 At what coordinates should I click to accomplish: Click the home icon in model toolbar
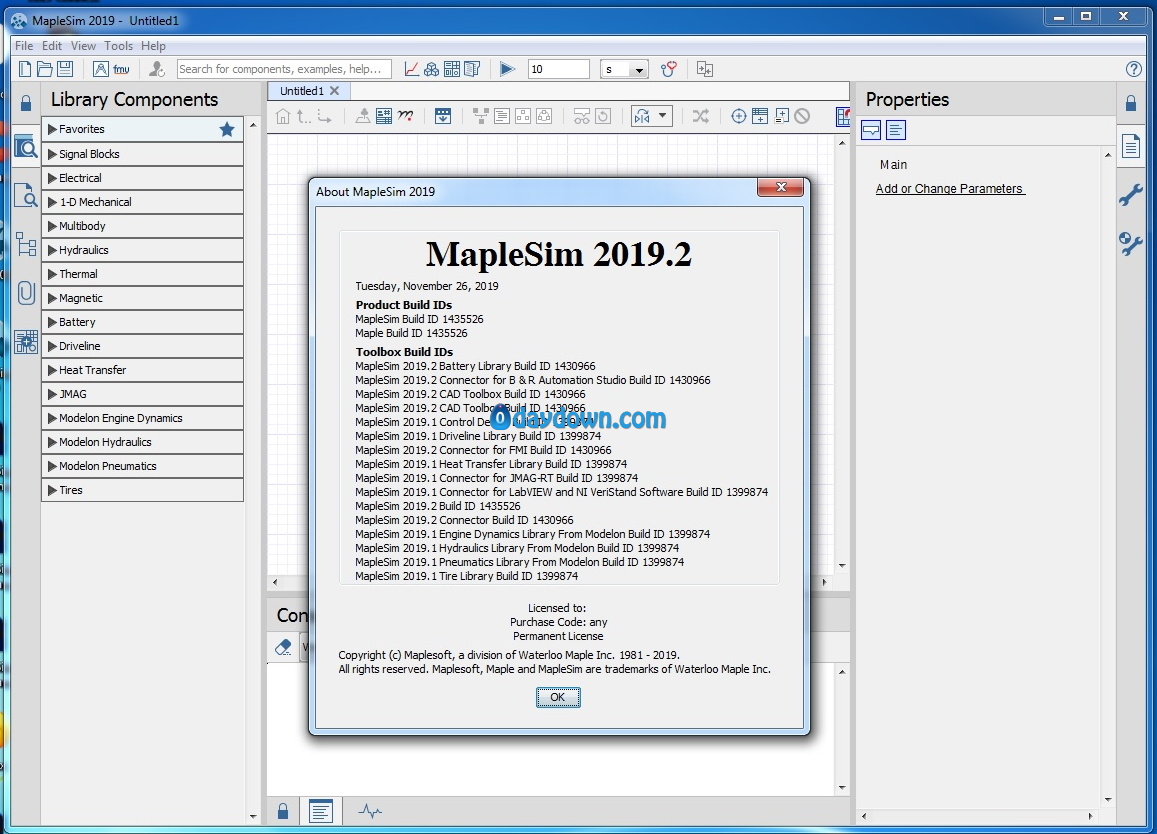coord(283,116)
